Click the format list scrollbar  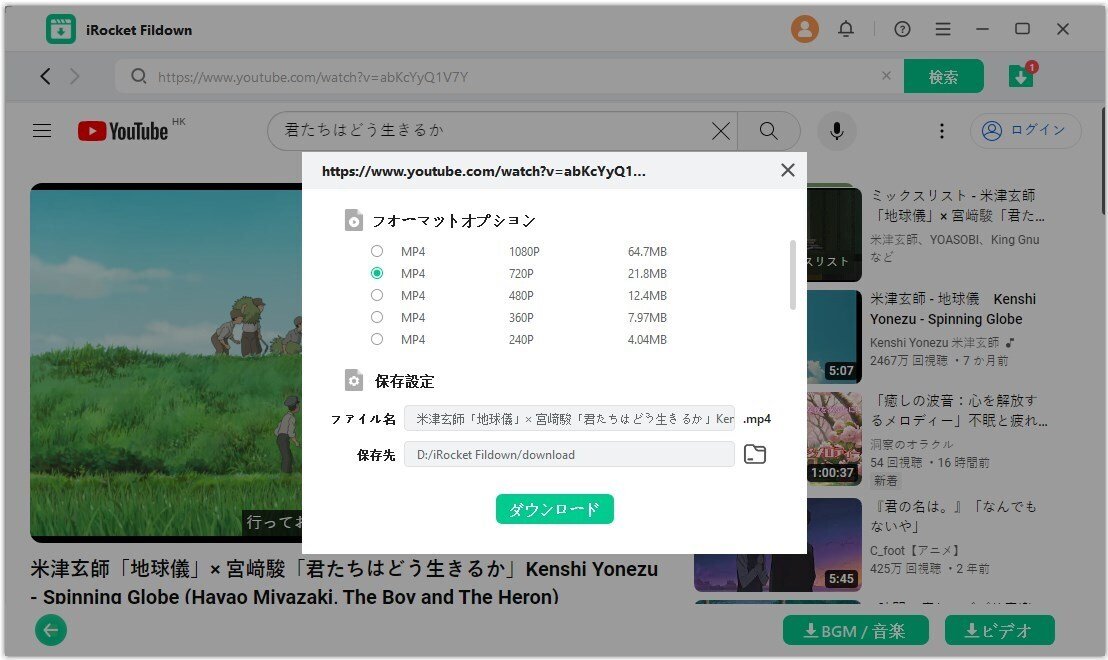tap(793, 275)
